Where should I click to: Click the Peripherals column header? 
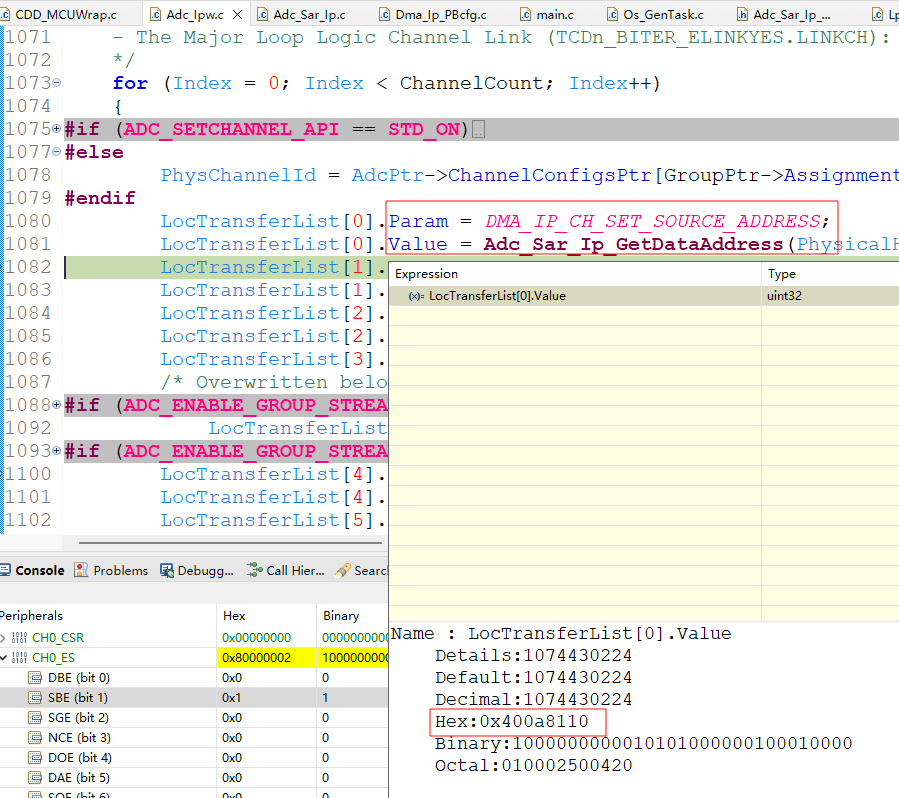tap(108, 616)
